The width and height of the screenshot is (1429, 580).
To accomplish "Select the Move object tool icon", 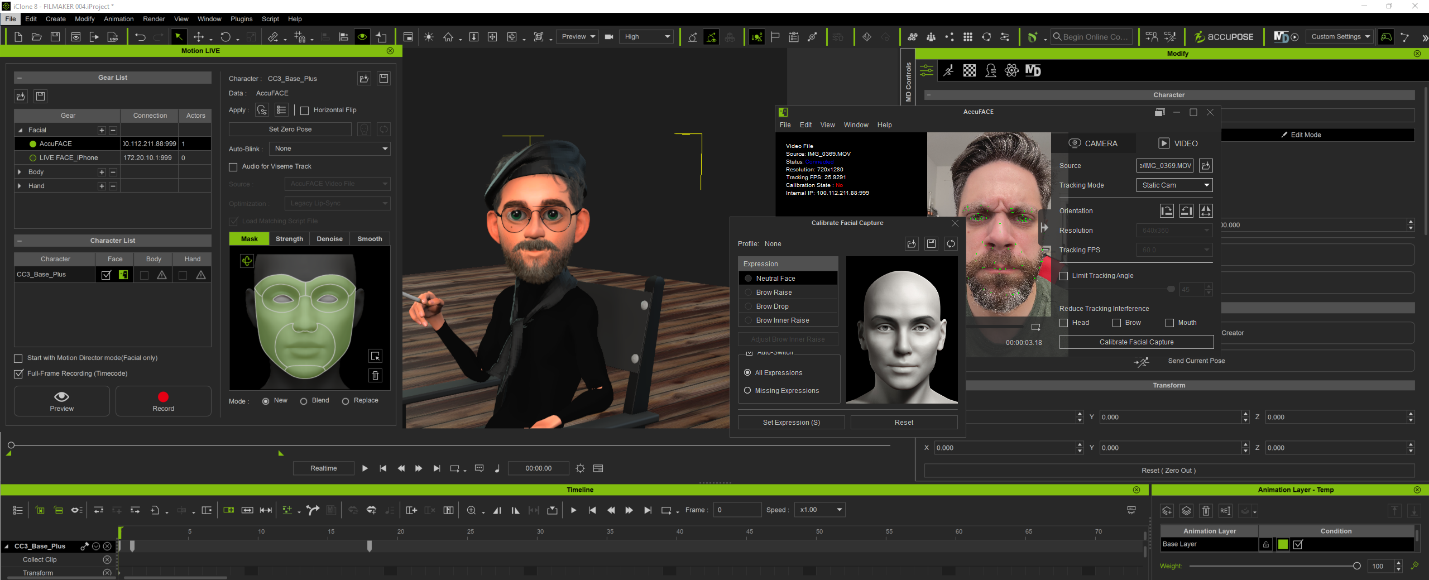I will 199,36.
